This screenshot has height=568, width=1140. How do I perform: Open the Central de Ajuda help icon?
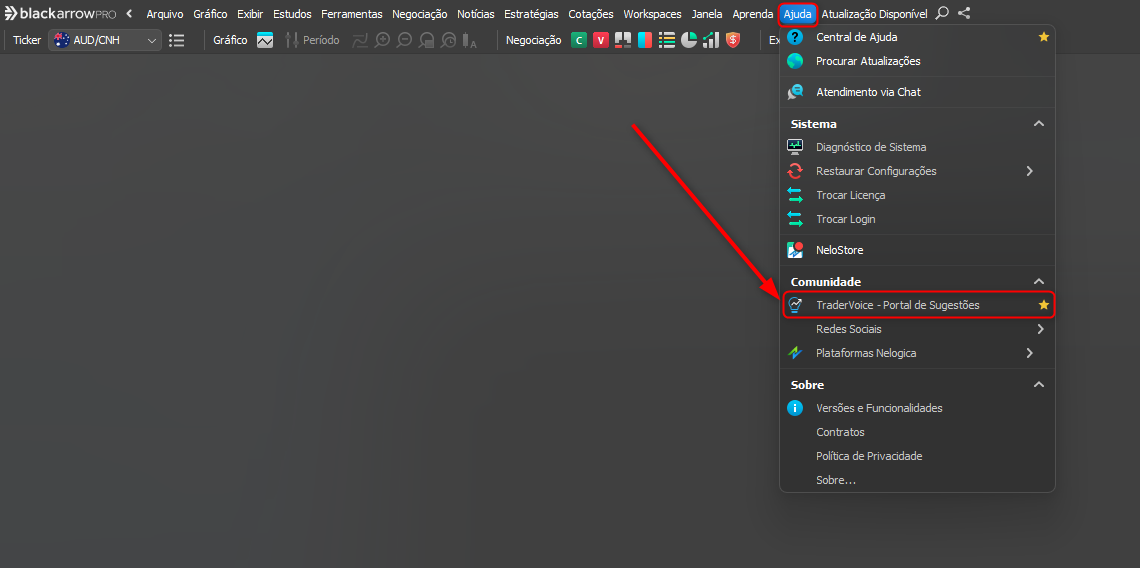pos(795,36)
